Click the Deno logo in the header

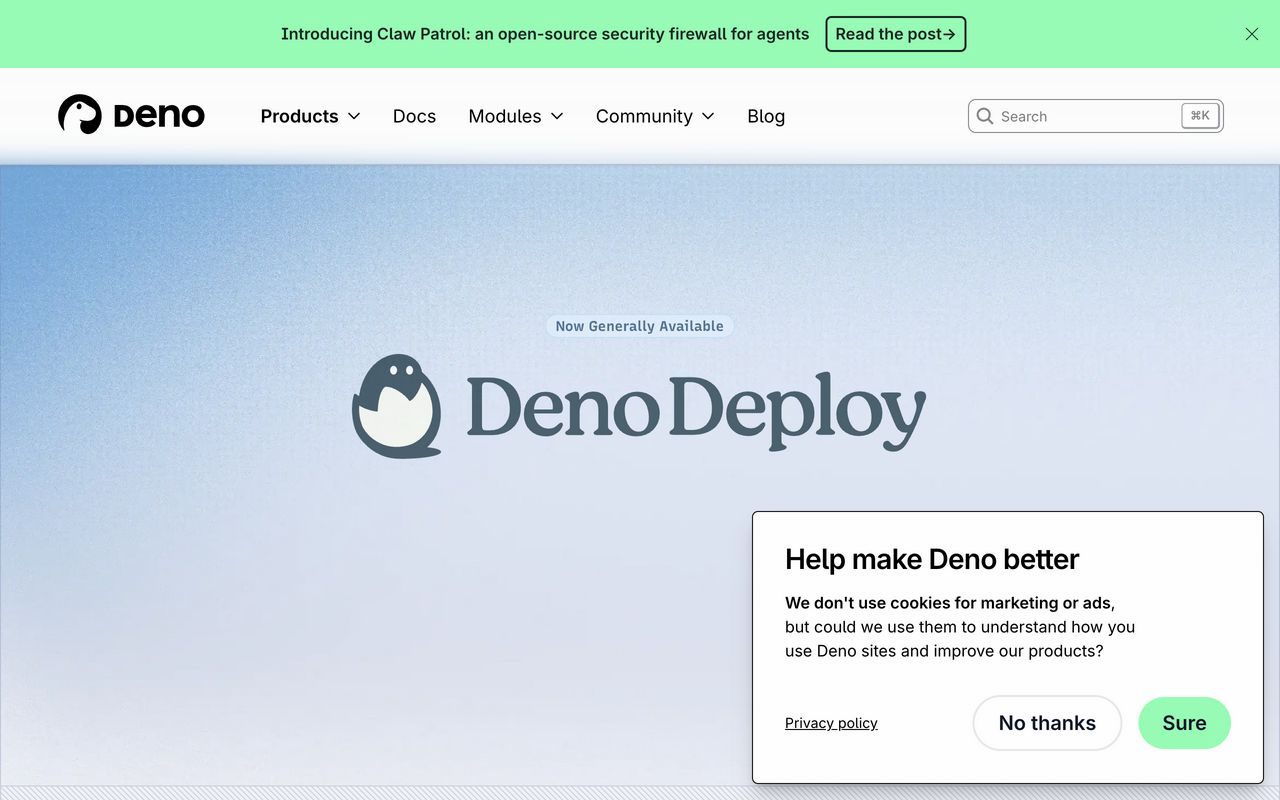tap(131, 115)
